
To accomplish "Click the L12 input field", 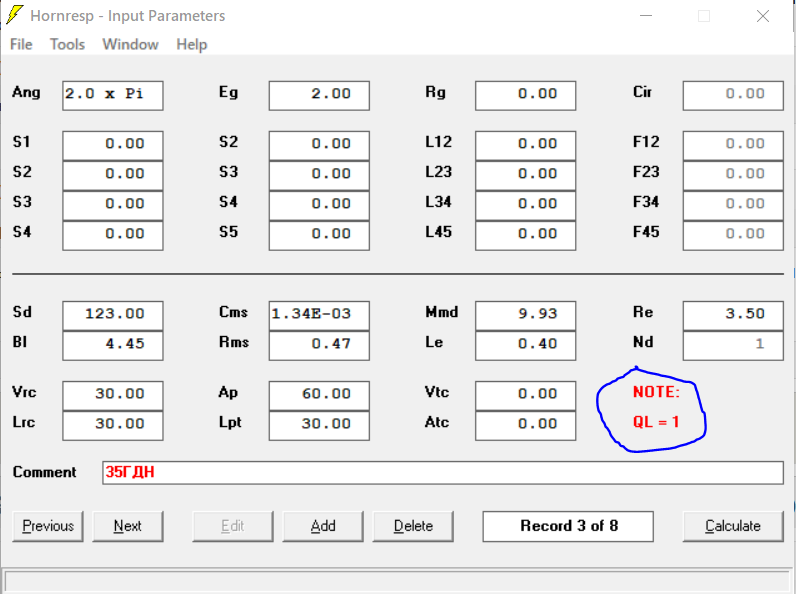I will (x=525, y=146).
